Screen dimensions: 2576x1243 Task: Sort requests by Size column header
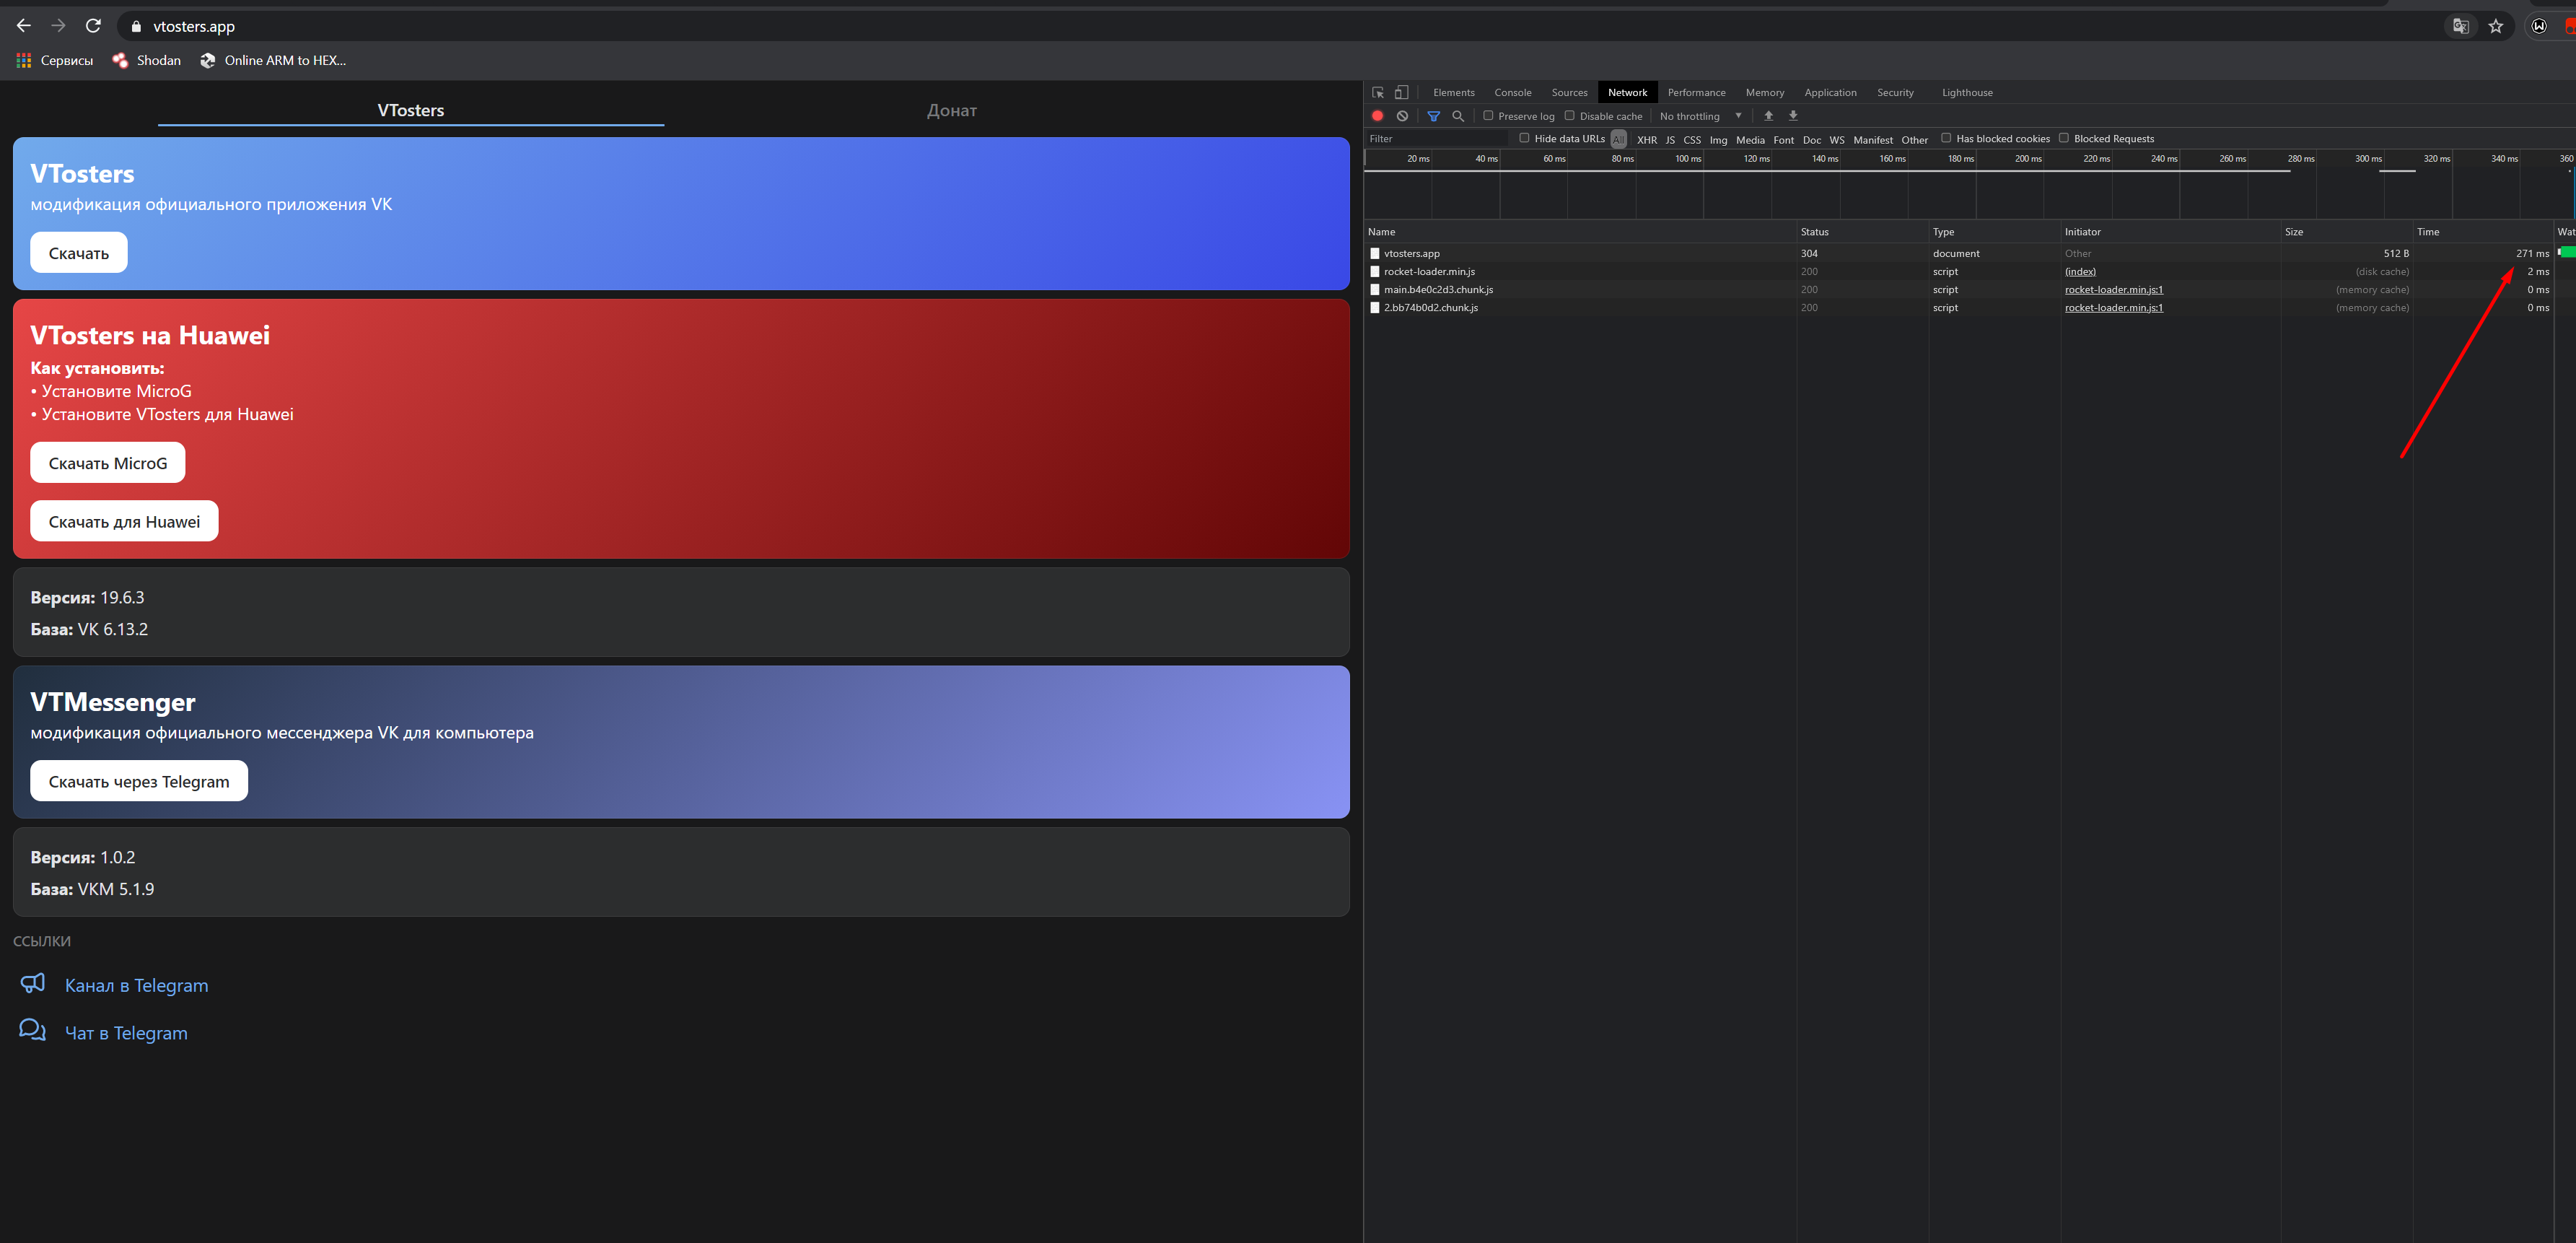pos(2346,232)
